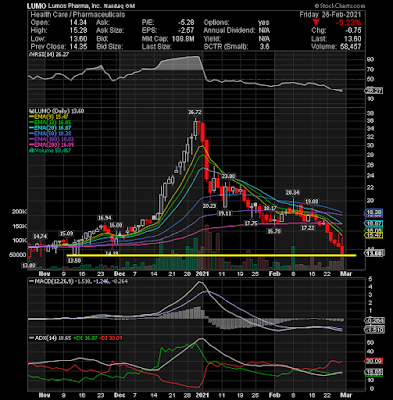Click the yellow EMA(5) legend entry
Screen dimensions: 393x400
click(x=49, y=117)
